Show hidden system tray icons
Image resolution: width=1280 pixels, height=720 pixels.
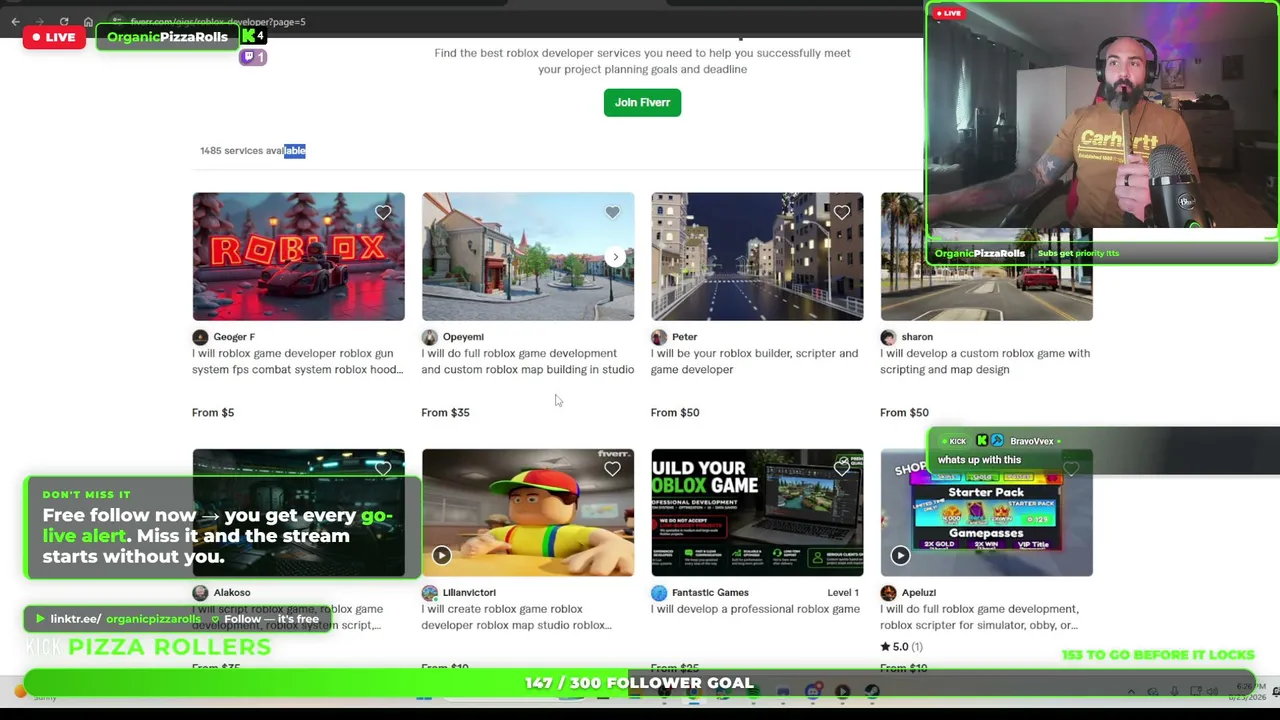1131,691
